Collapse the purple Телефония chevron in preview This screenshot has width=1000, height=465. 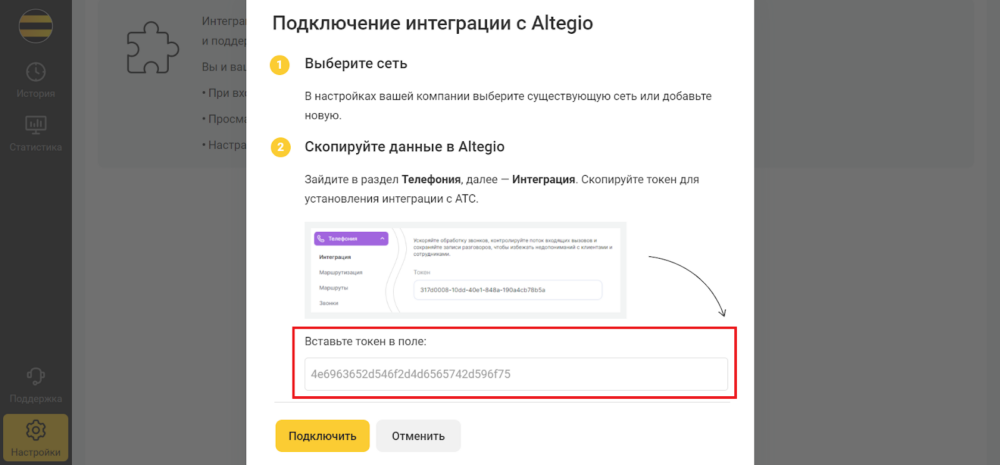(382, 239)
